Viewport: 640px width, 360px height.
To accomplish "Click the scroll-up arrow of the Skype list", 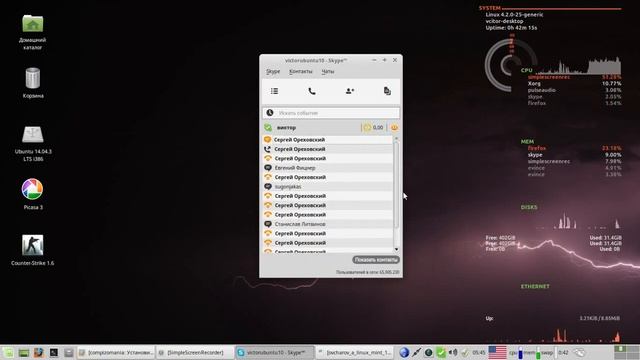I will (396, 139).
